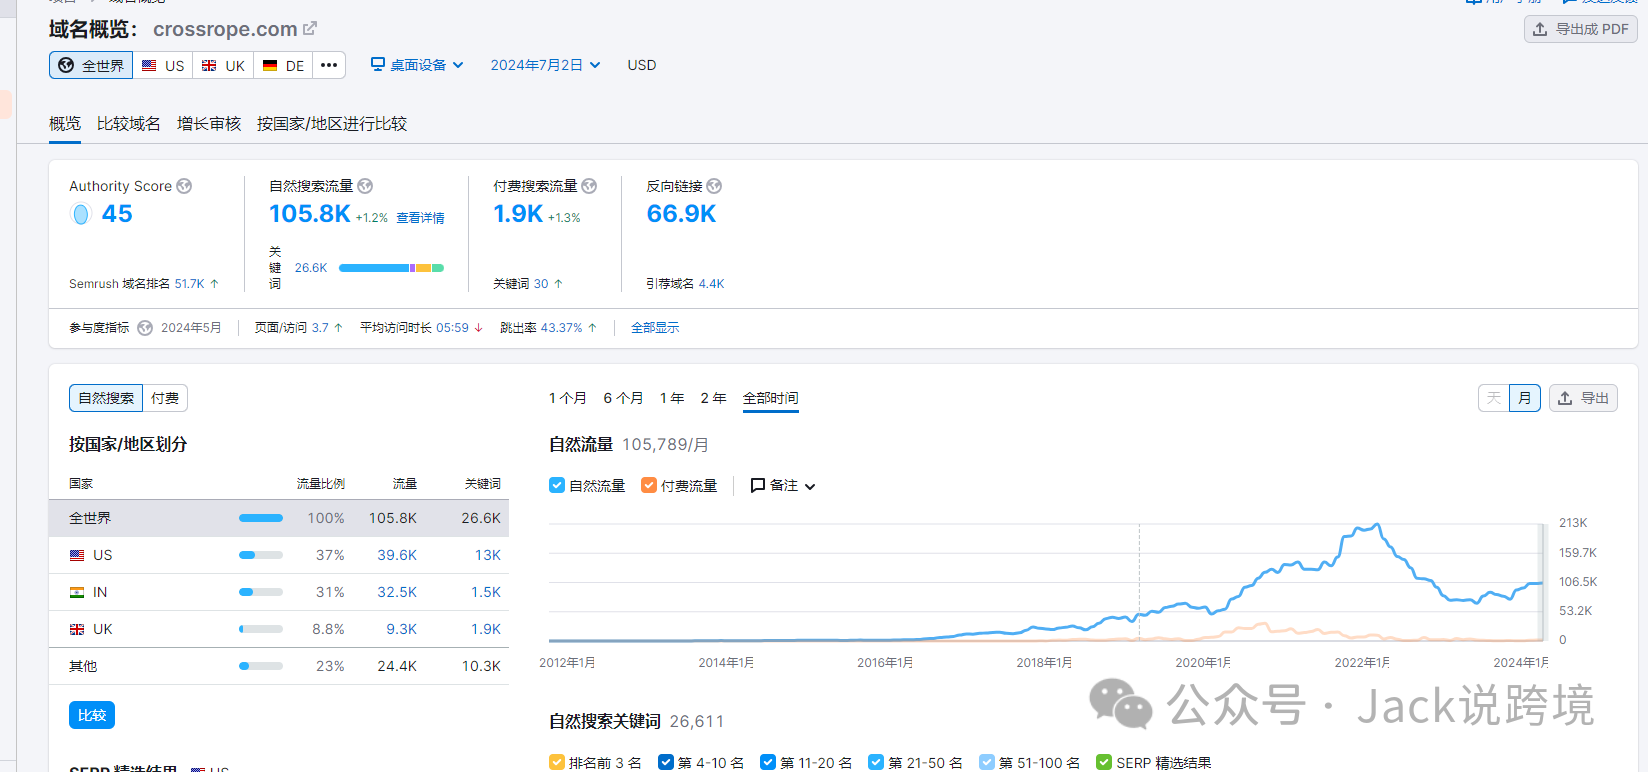Click the globe icon beside 参与度指标
Viewport: 1648px width, 772px height.
pos(145,328)
